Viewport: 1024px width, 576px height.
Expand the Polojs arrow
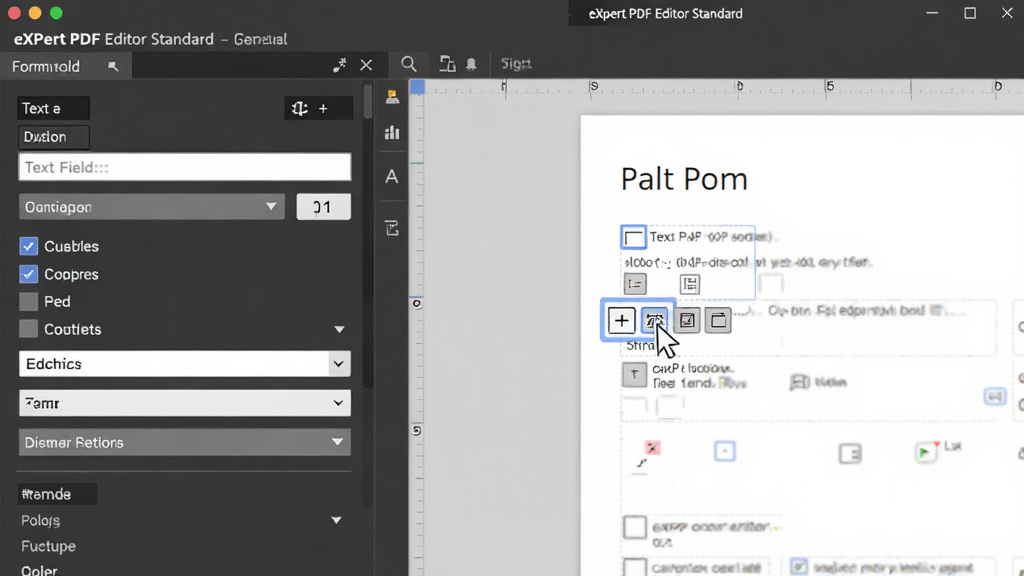pos(336,520)
